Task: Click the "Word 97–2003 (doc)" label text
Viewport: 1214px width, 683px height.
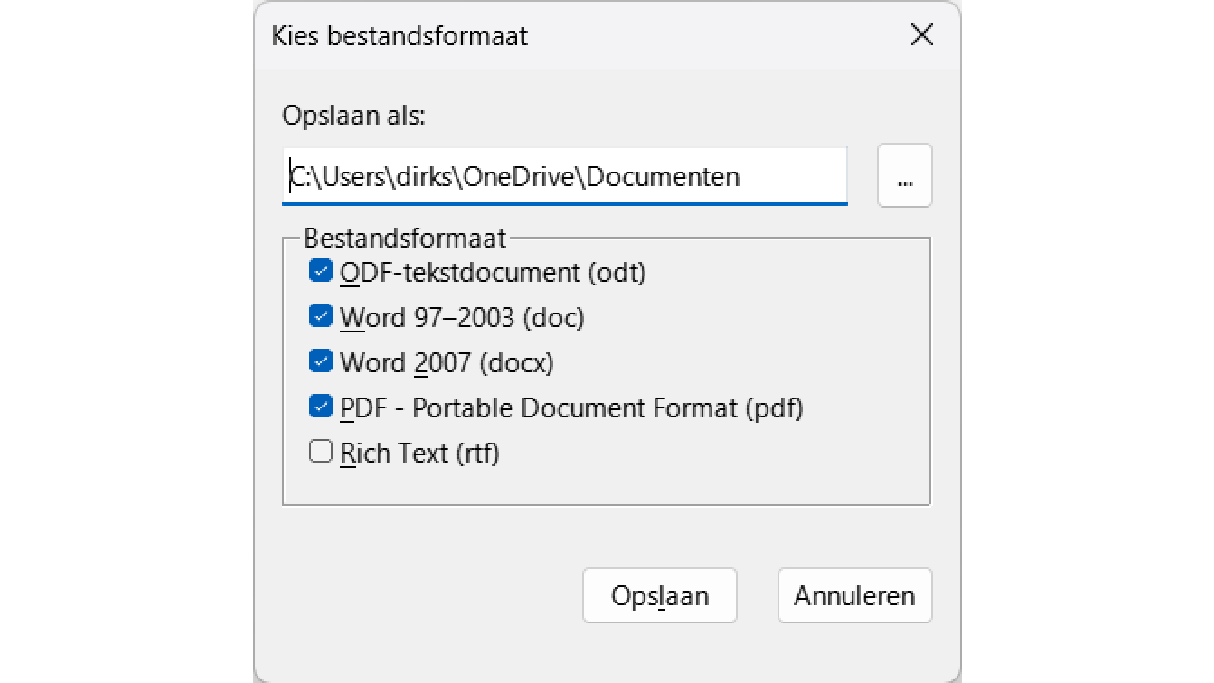Action: [462, 317]
